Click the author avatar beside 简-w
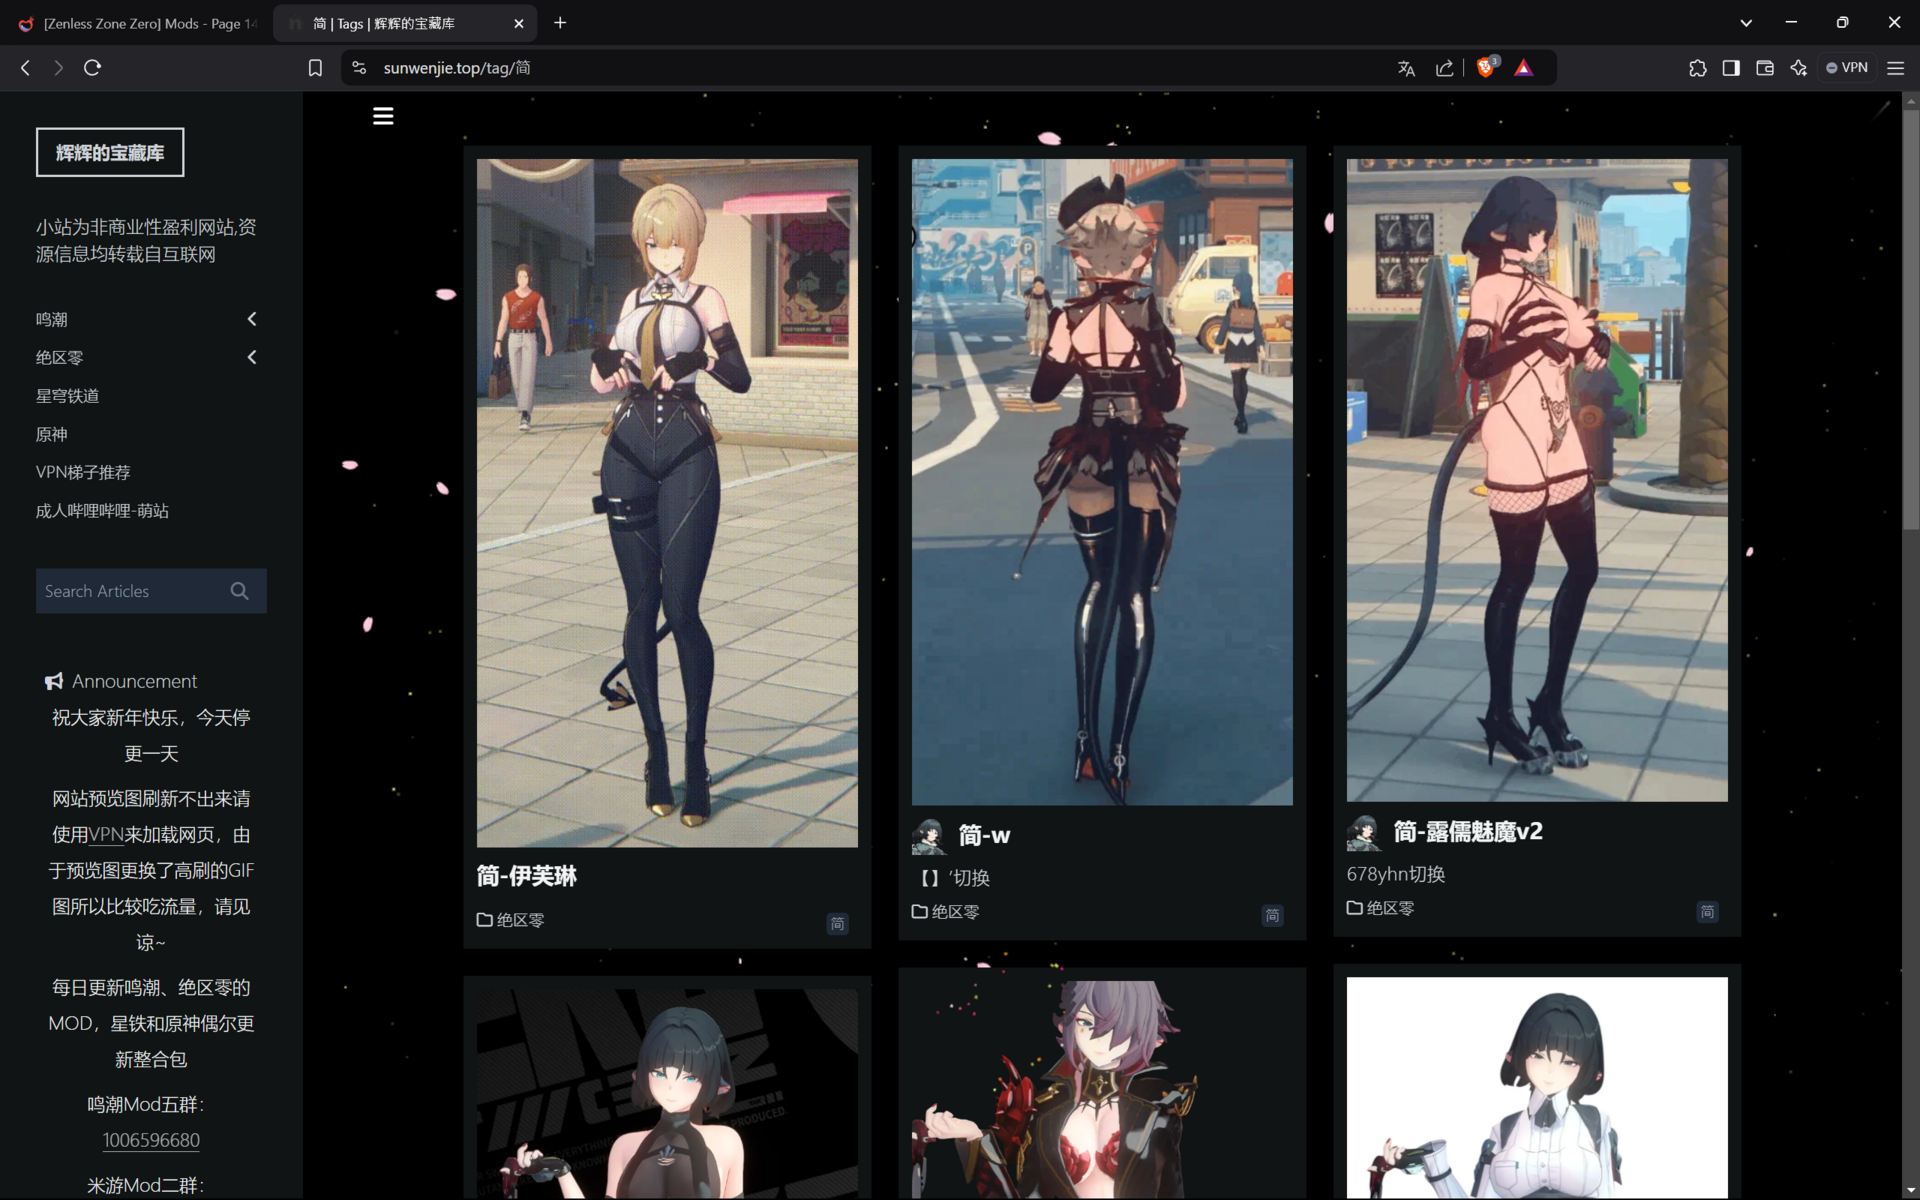This screenshot has width=1920, height=1200. click(x=928, y=836)
